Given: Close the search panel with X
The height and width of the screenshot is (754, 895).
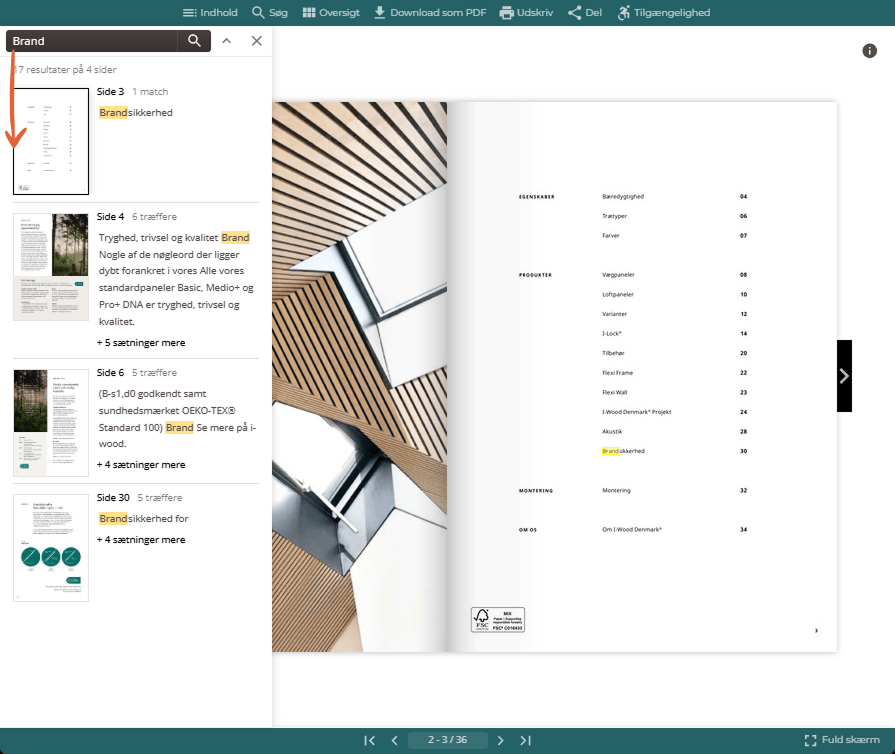Looking at the screenshot, I should pos(257,41).
